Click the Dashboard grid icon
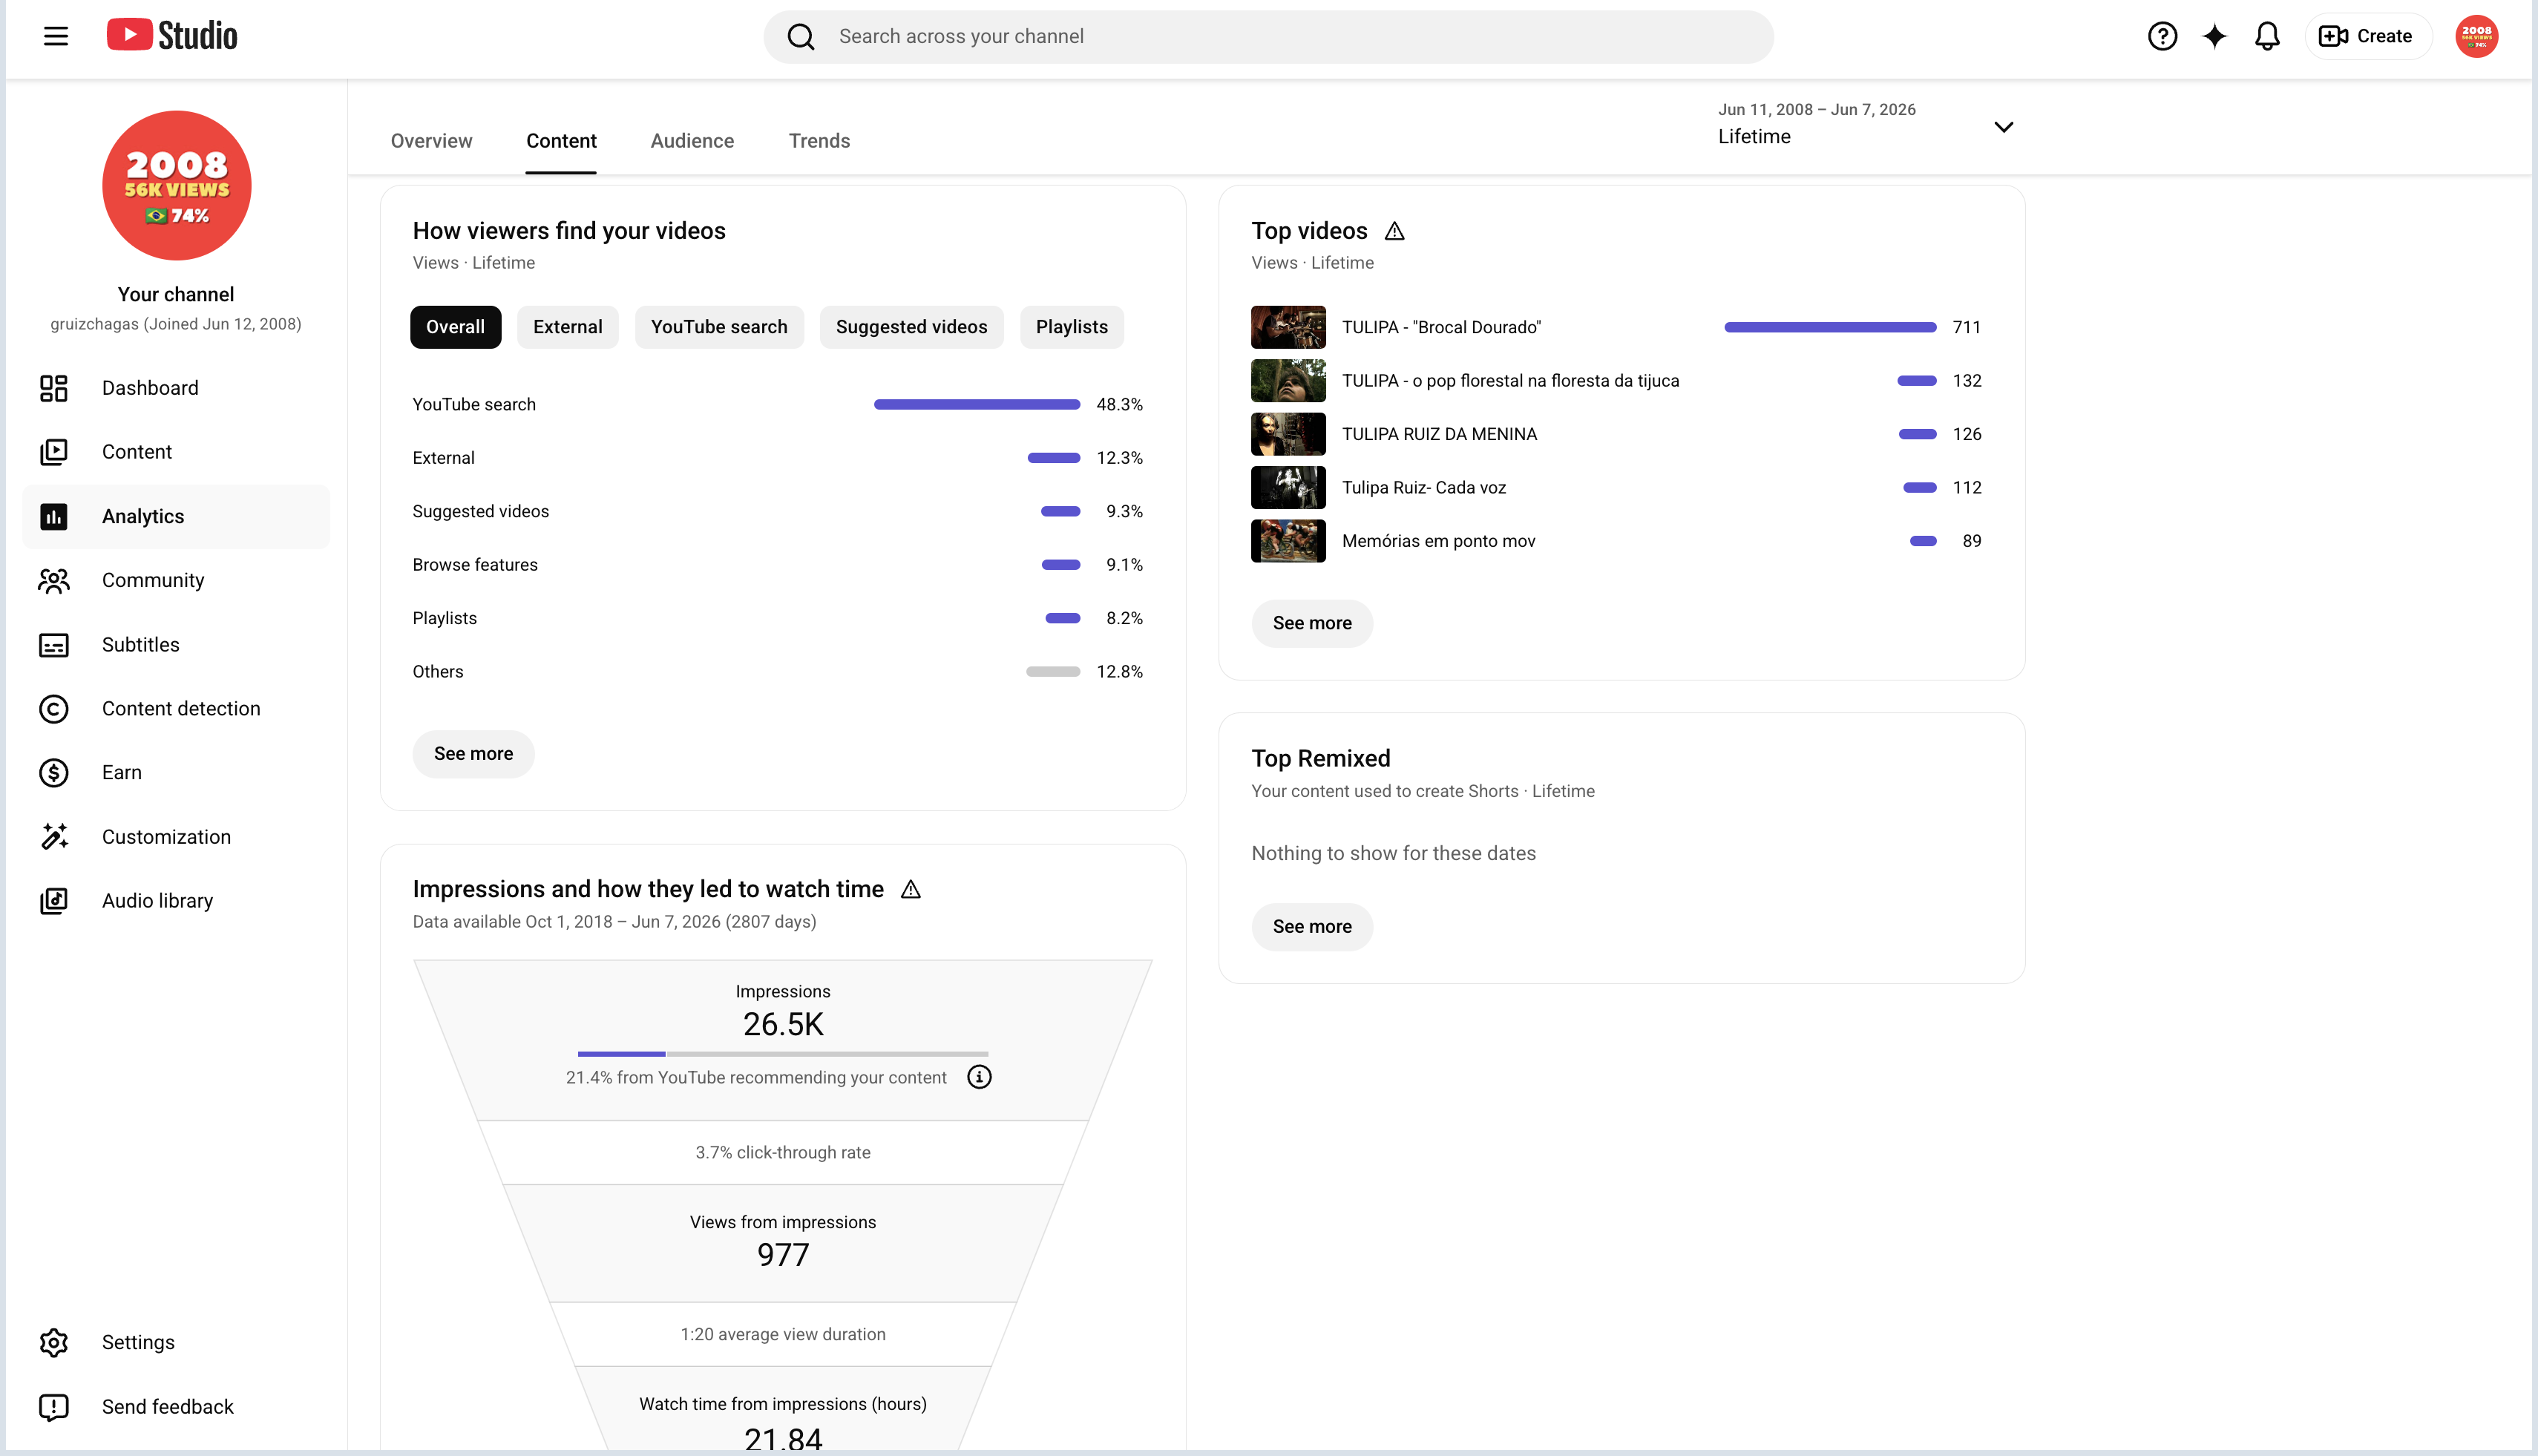Viewport: 2538px width, 1456px height. tap(54, 388)
